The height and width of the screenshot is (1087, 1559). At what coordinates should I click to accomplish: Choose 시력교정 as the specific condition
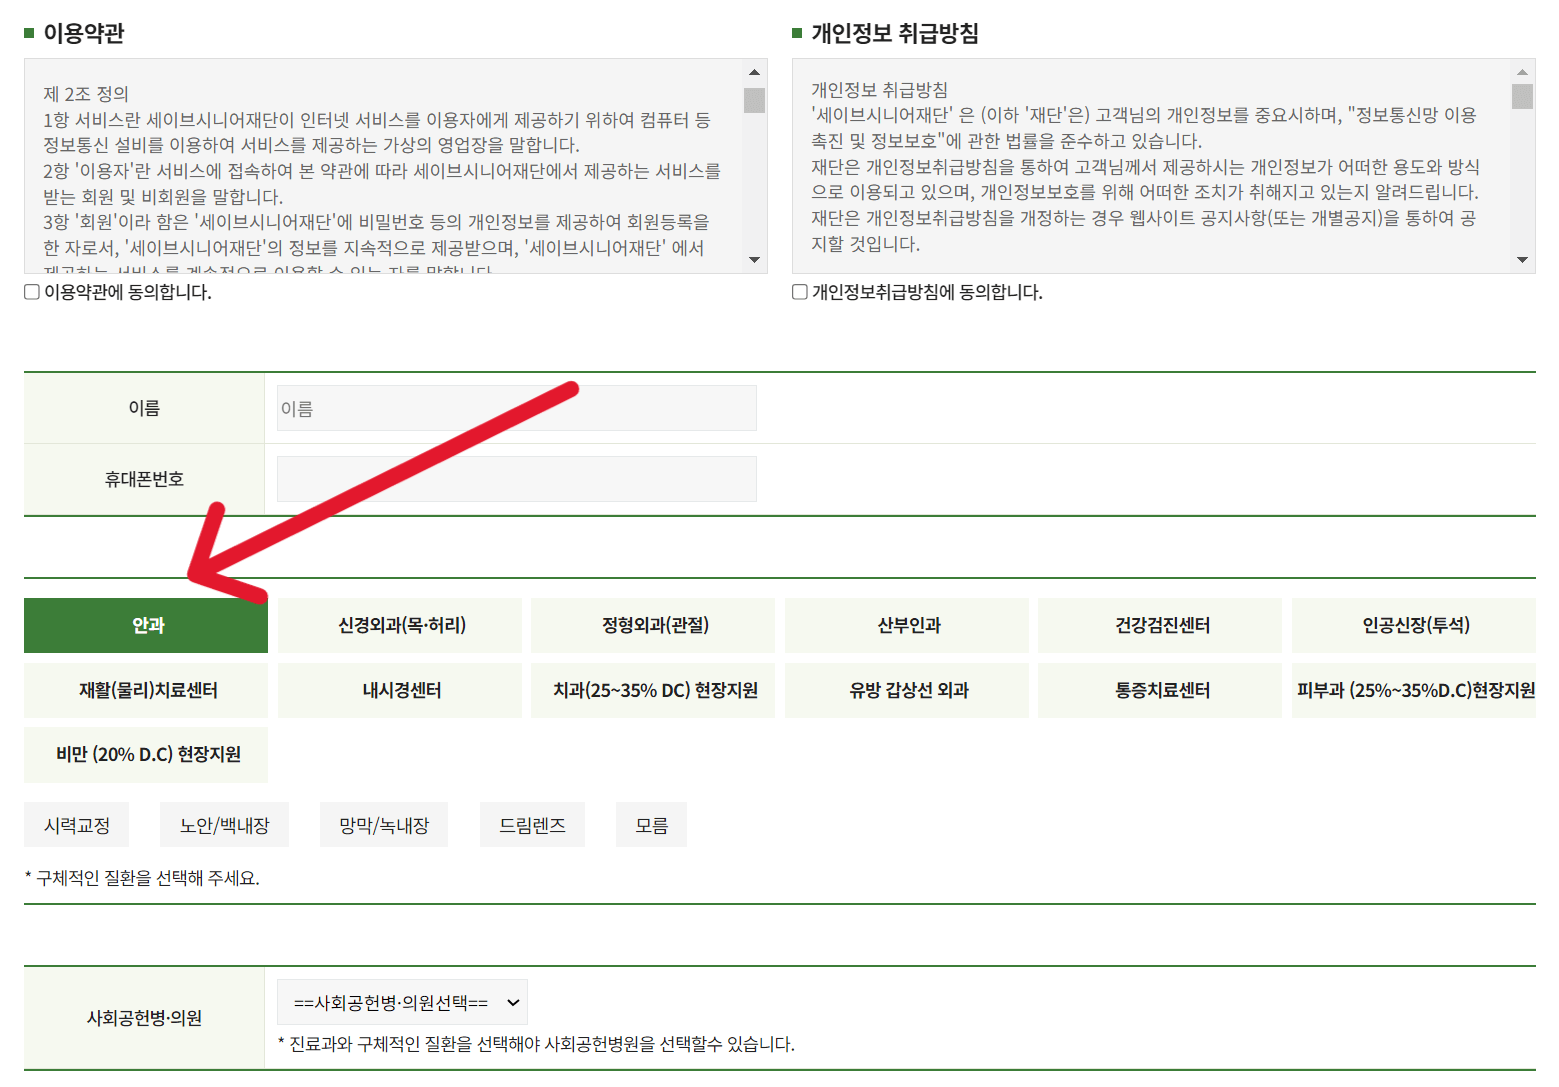click(x=76, y=824)
